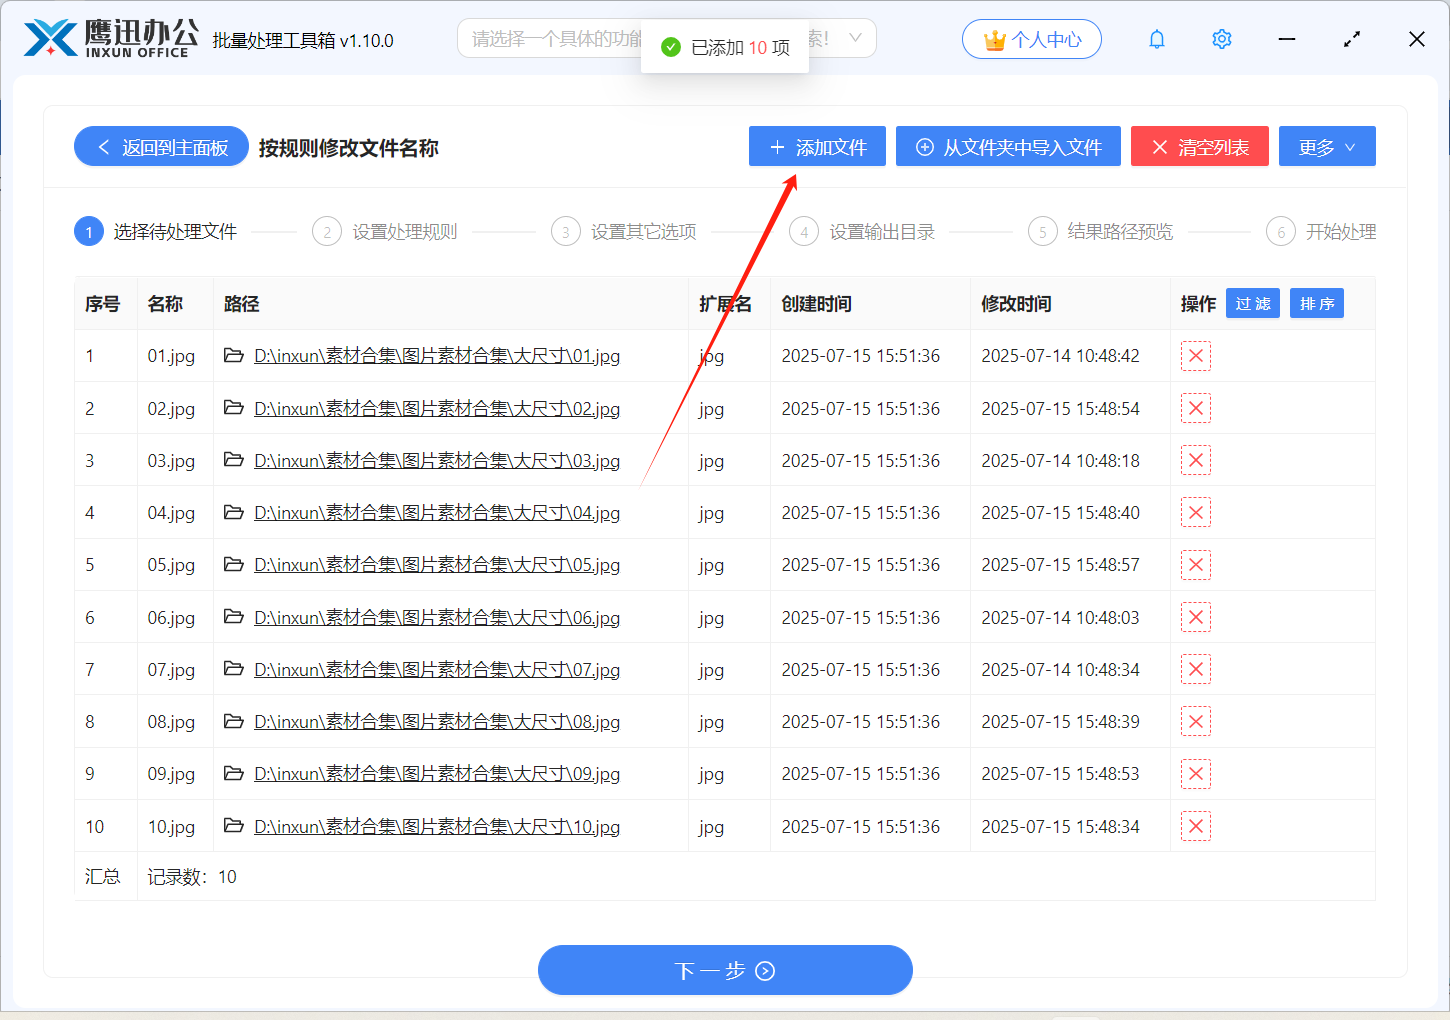Go to step 5 结果路径预览
The height and width of the screenshot is (1020, 1450).
pyautogui.click(x=1101, y=232)
